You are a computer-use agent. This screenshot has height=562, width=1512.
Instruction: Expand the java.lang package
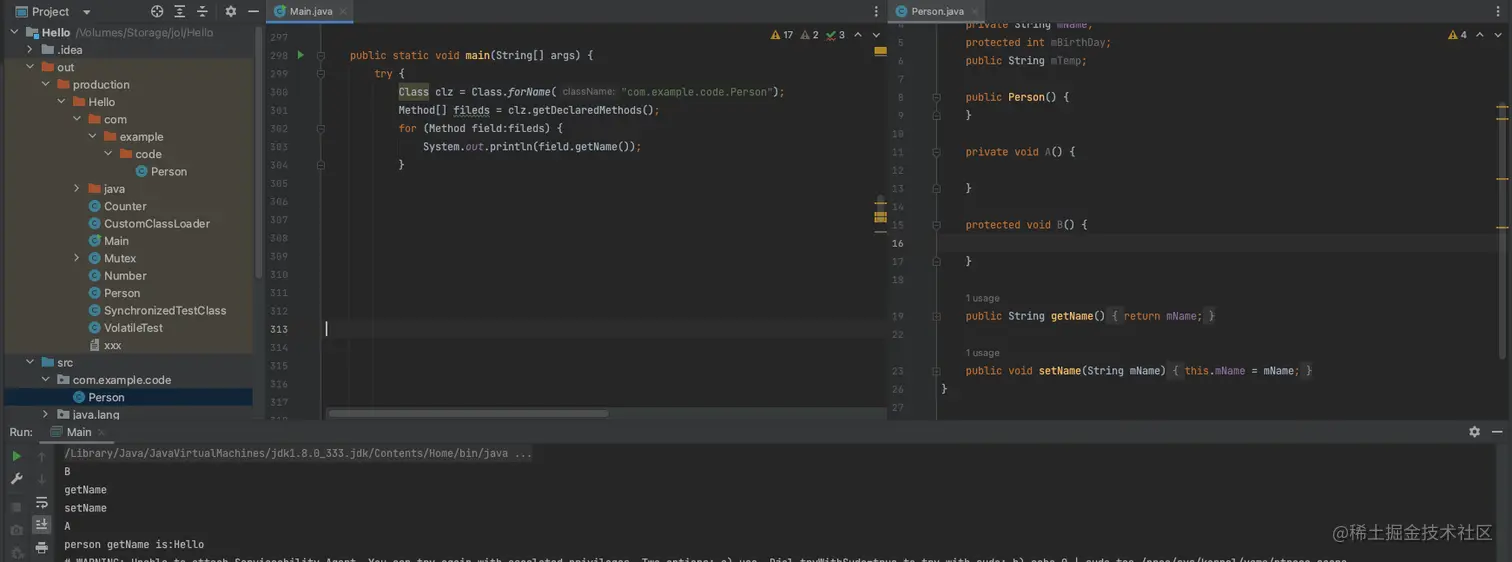point(46,414)
